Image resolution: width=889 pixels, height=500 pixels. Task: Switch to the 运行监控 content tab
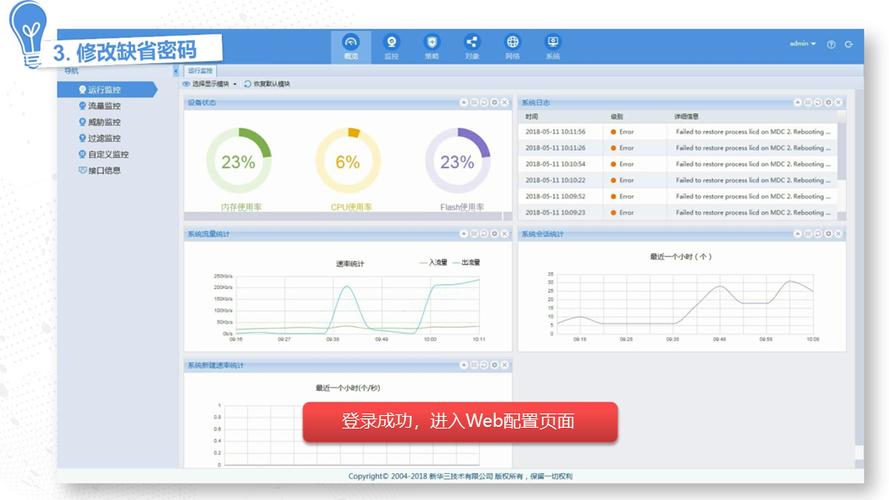pos(200,71)
